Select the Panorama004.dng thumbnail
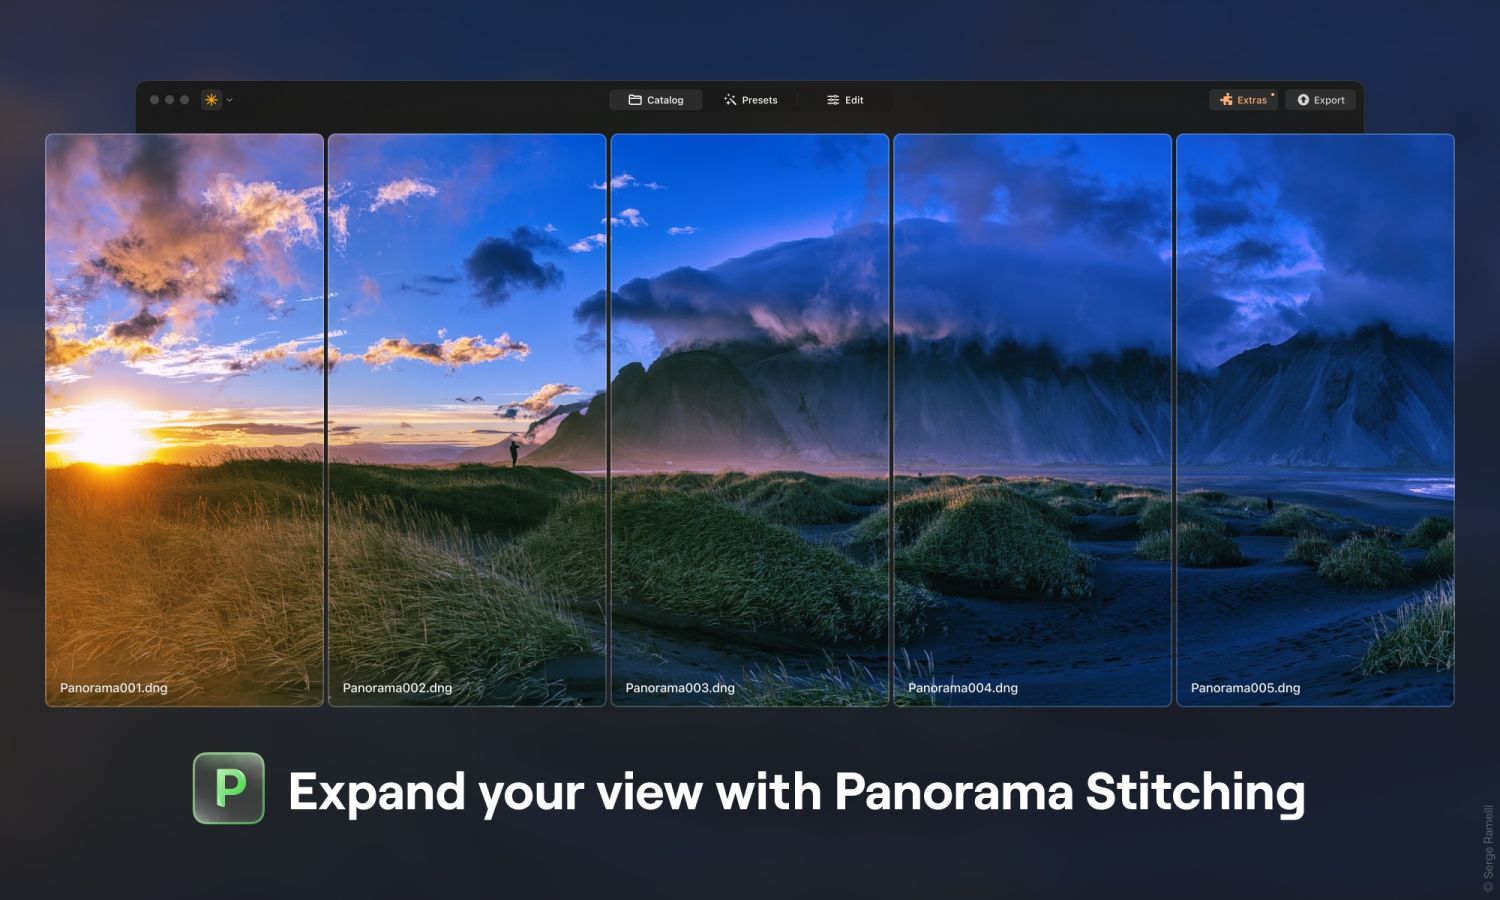1500x900 pixels. (1032, 420)
